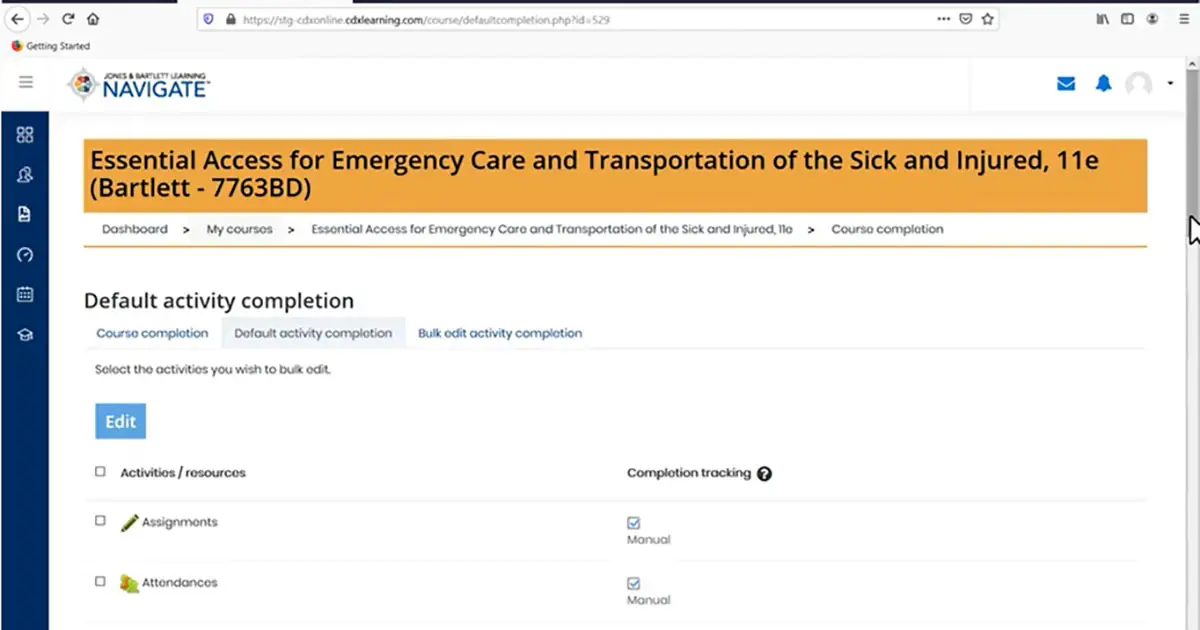1200x630 pixels.
Task: Open the notifications bell
Action: [x=1103, y=84]
